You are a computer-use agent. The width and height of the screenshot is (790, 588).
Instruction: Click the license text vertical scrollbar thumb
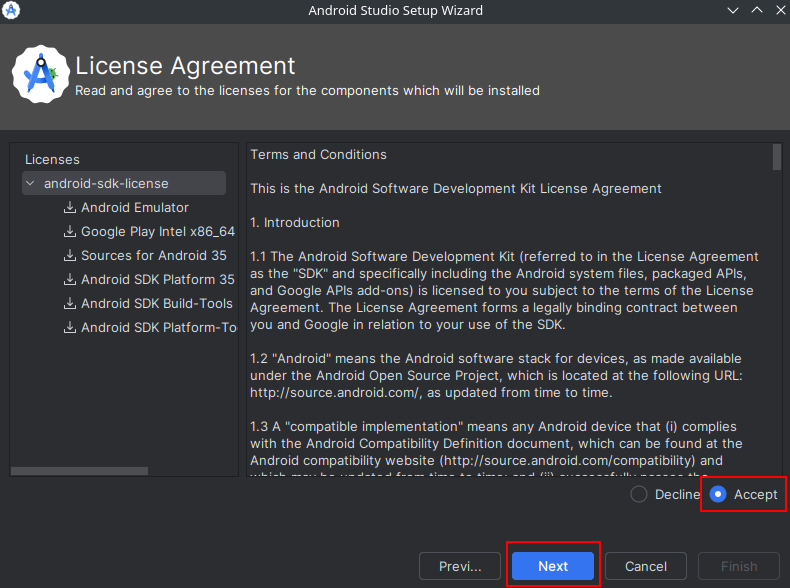(x=777, y=157)
